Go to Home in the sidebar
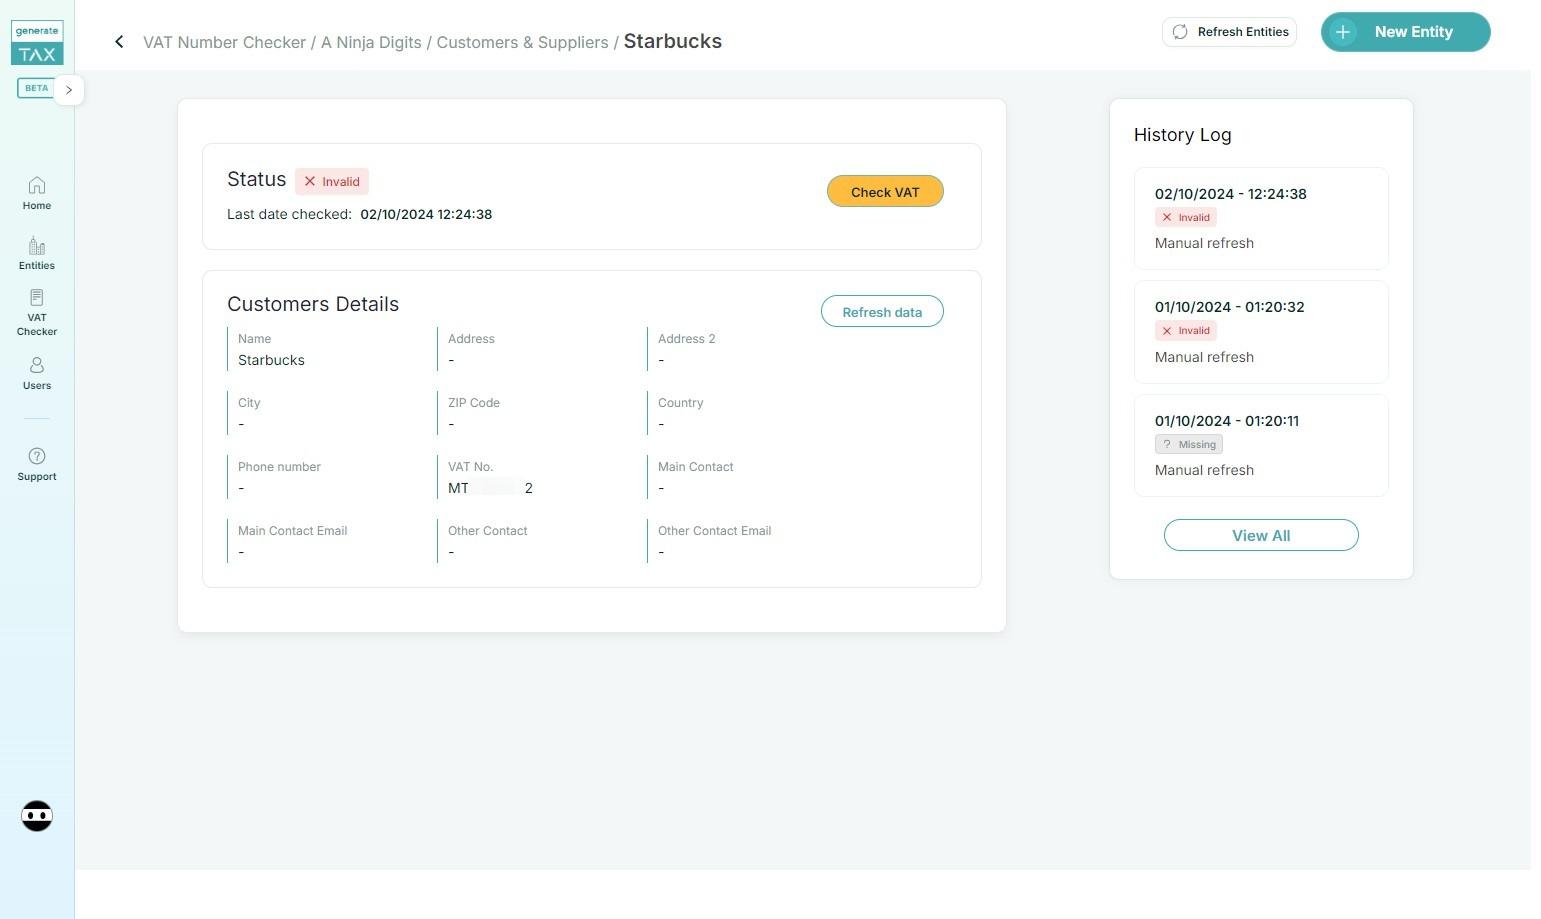1541x919 pixels. pyautogui.click(x=37, y=194)
